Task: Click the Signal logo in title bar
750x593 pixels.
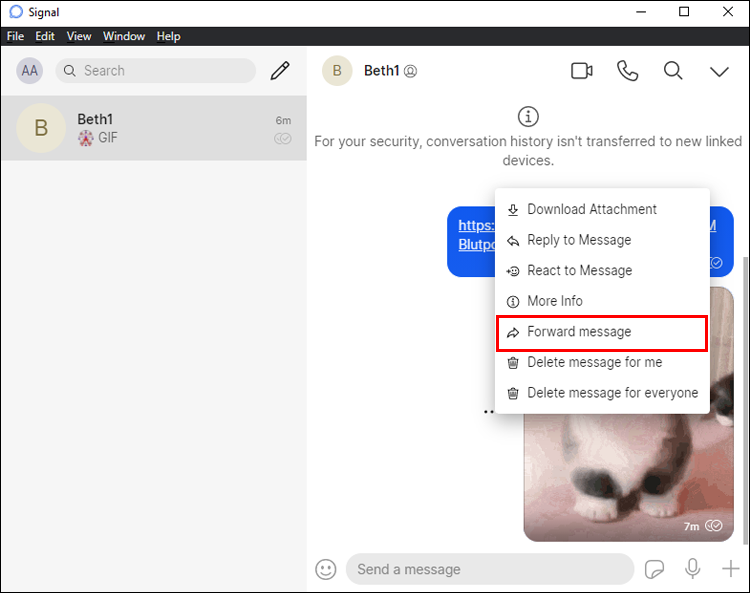Action: 16,12
